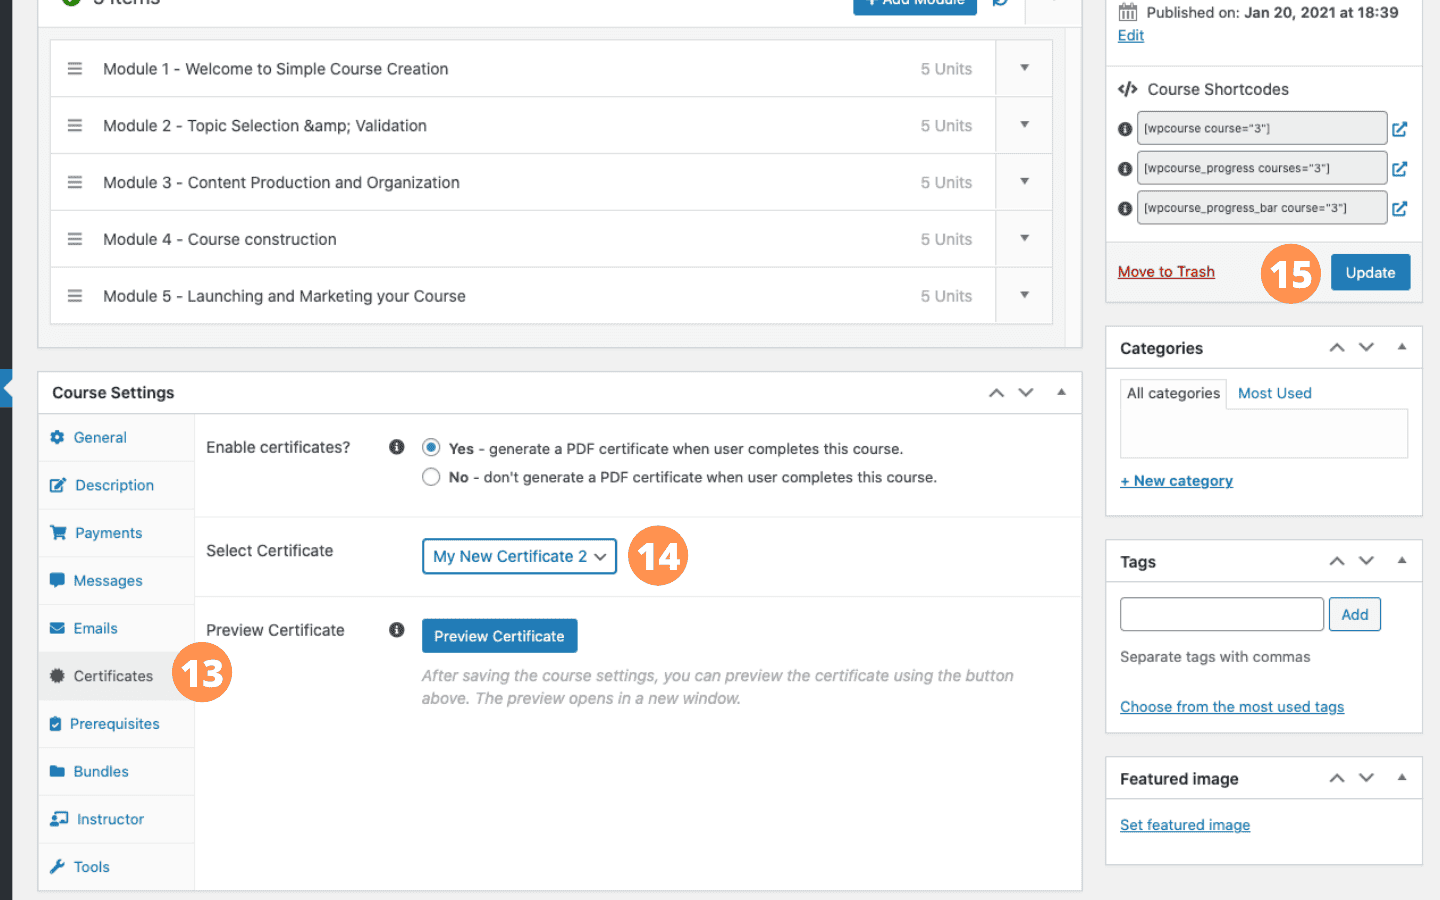Click the + New category link
The width and height of the screenshot is (1440, 900).
(x=1176, y=481)
